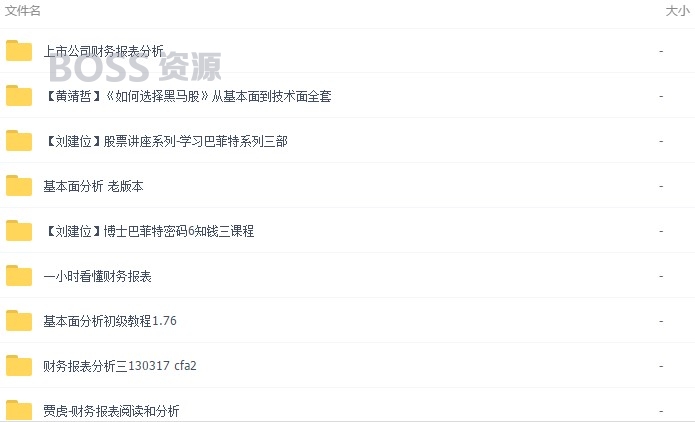Click folder icon next to 财务报表分析三130317 cfa2
Viewport: 695px width, 422px height.
tap(19, 366)
